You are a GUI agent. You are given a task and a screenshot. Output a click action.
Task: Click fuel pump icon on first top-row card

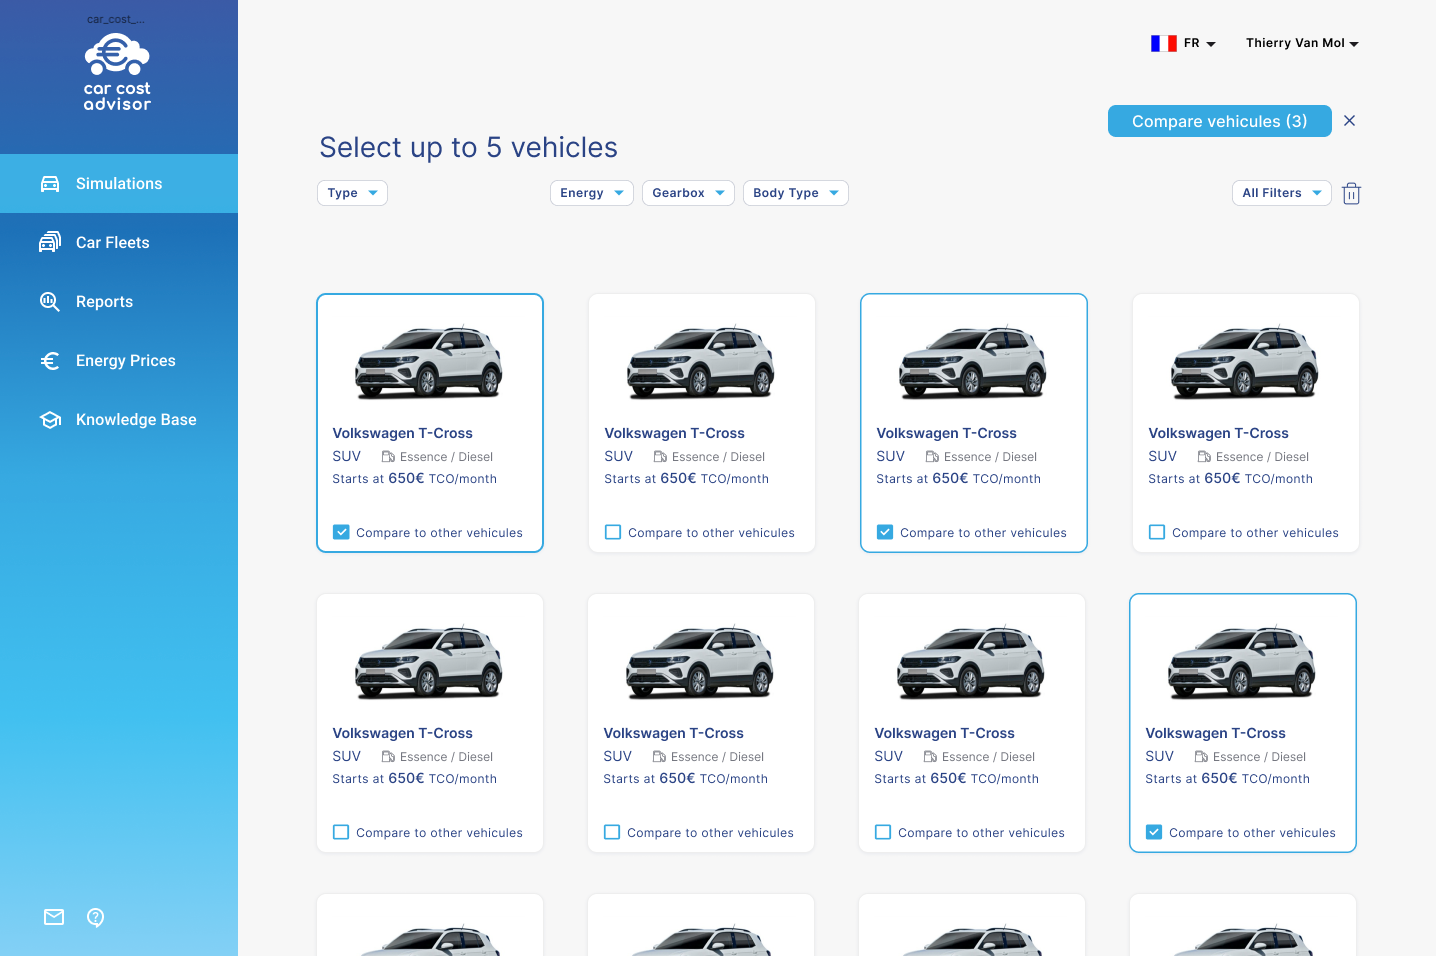point(388,457)
